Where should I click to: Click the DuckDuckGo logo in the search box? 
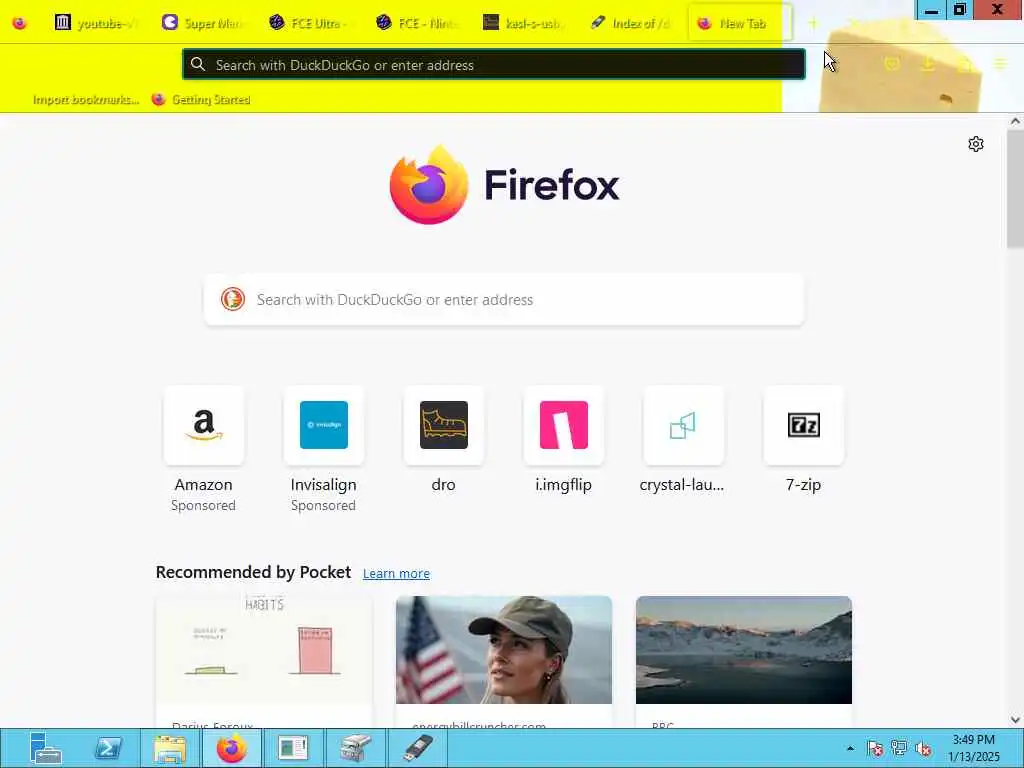point(232,299)
